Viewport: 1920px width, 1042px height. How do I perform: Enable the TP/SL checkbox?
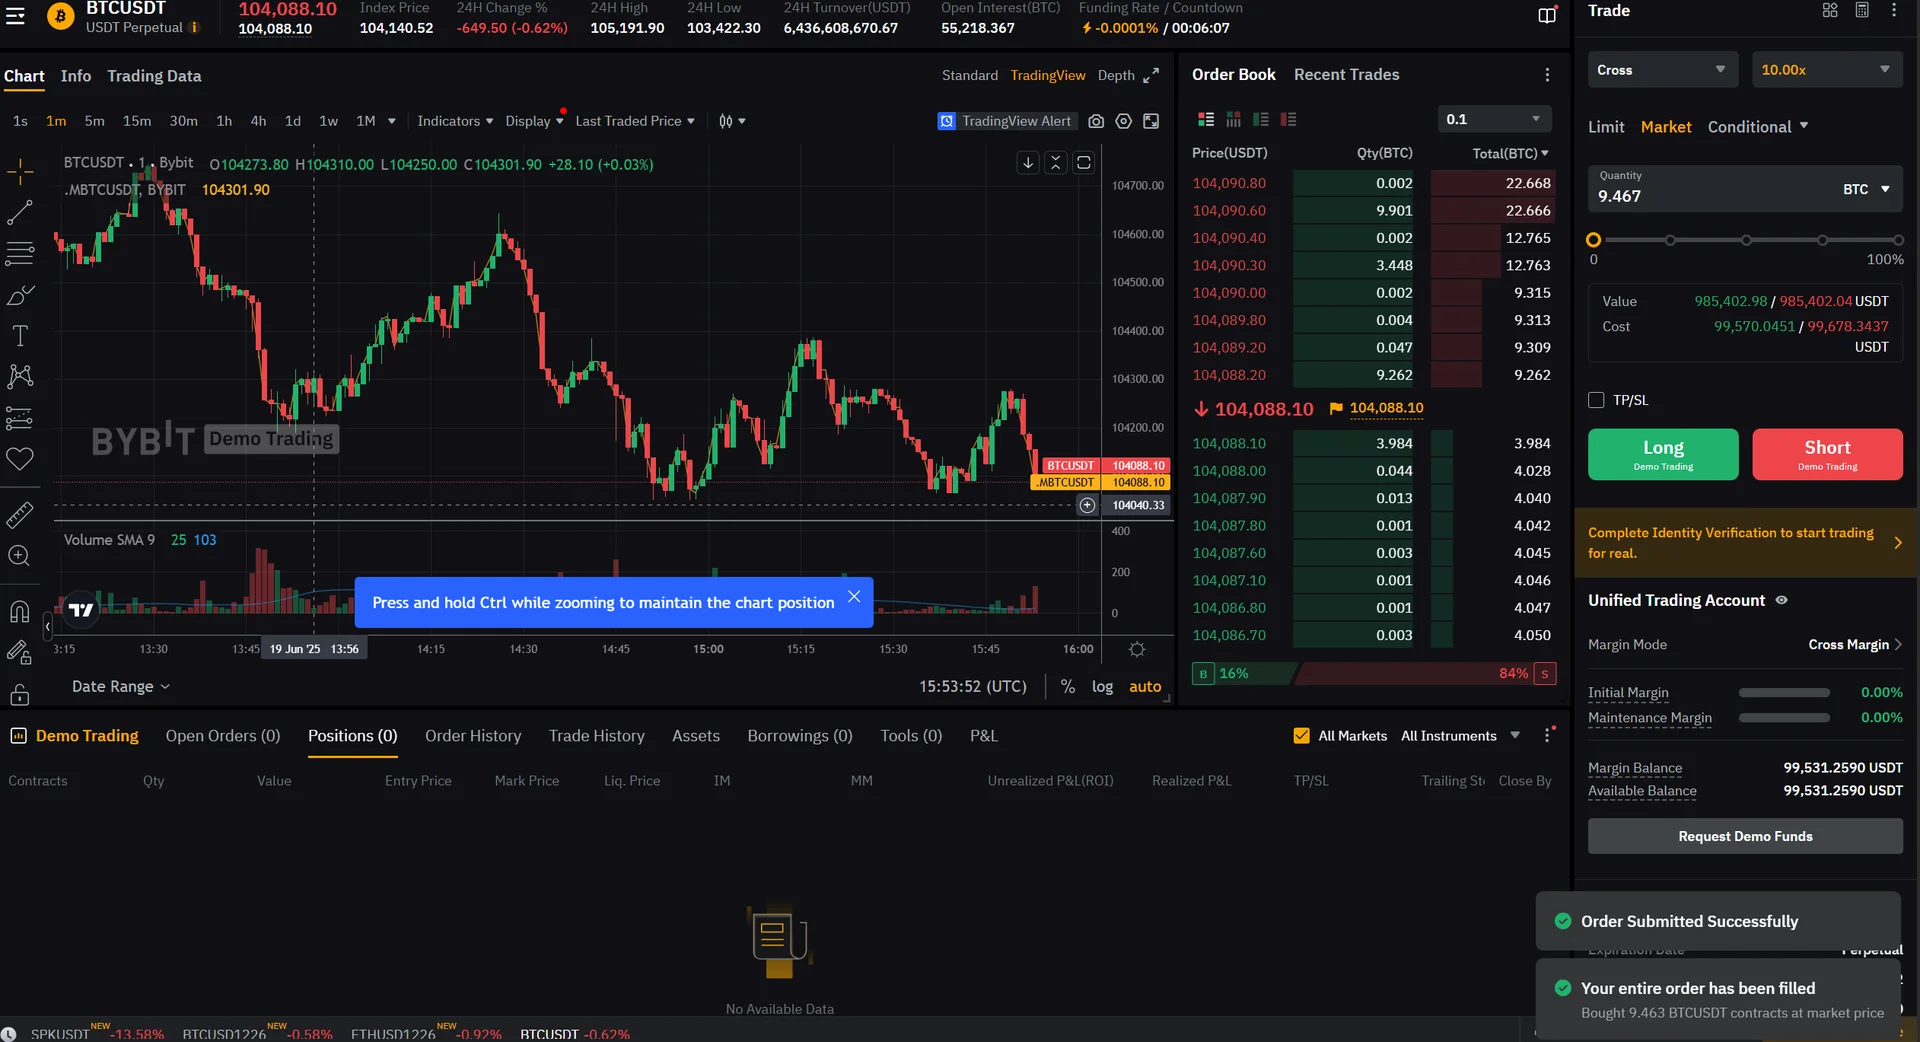tap(1596, 400)
